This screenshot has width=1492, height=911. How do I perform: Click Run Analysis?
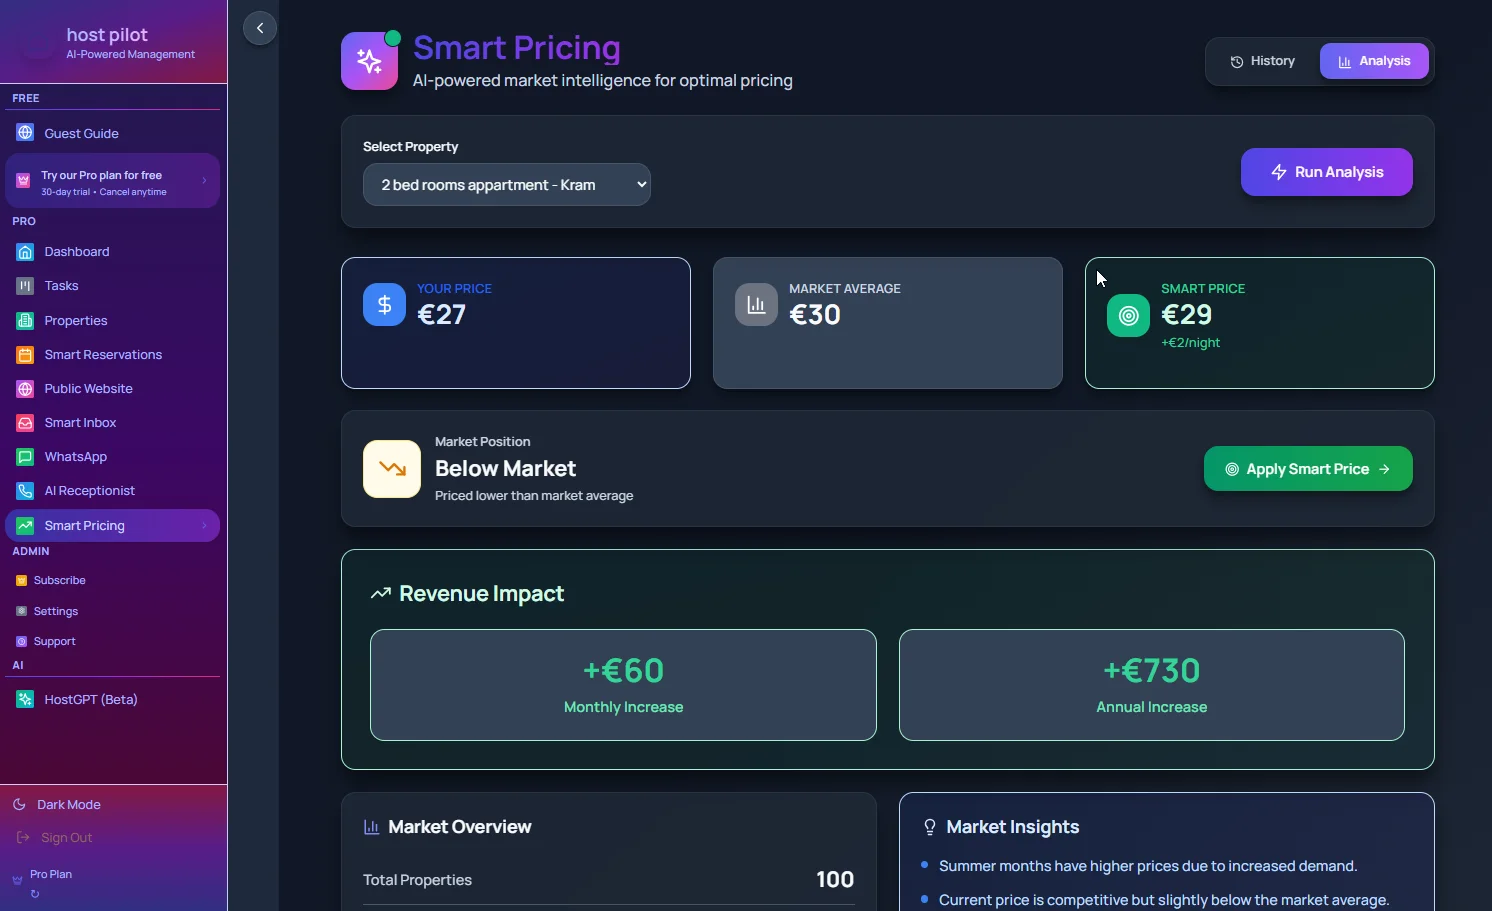[x=1326, y=172]
